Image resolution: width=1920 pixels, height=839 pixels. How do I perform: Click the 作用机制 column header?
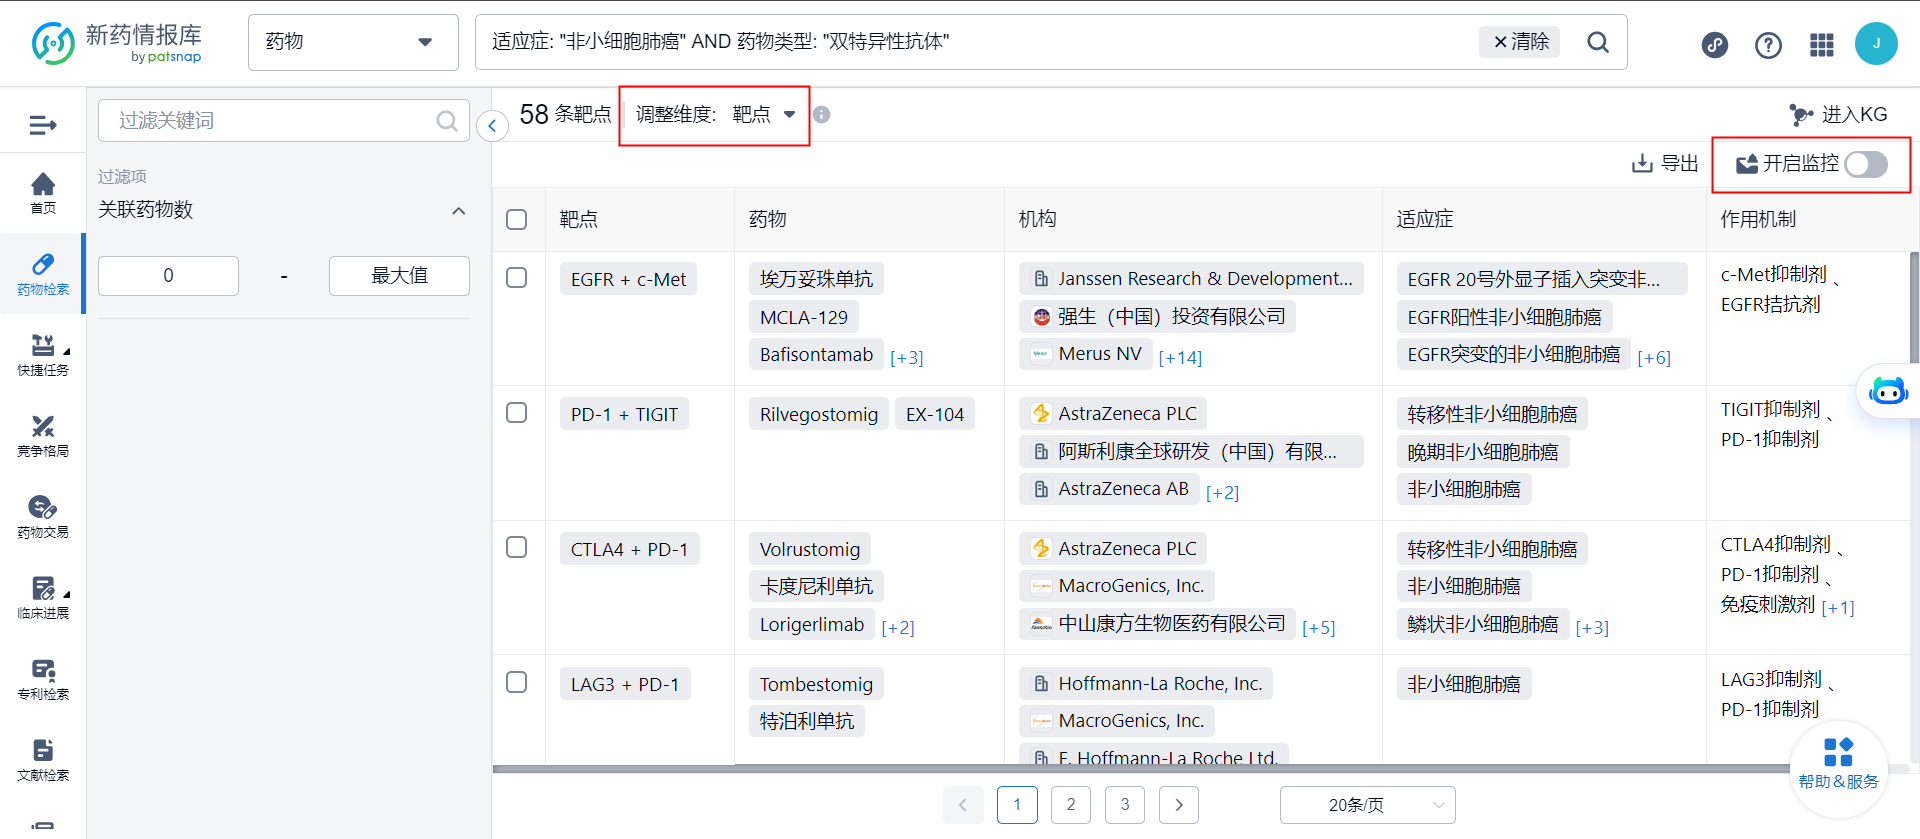pyautogui.click(x=1757, y=219)
